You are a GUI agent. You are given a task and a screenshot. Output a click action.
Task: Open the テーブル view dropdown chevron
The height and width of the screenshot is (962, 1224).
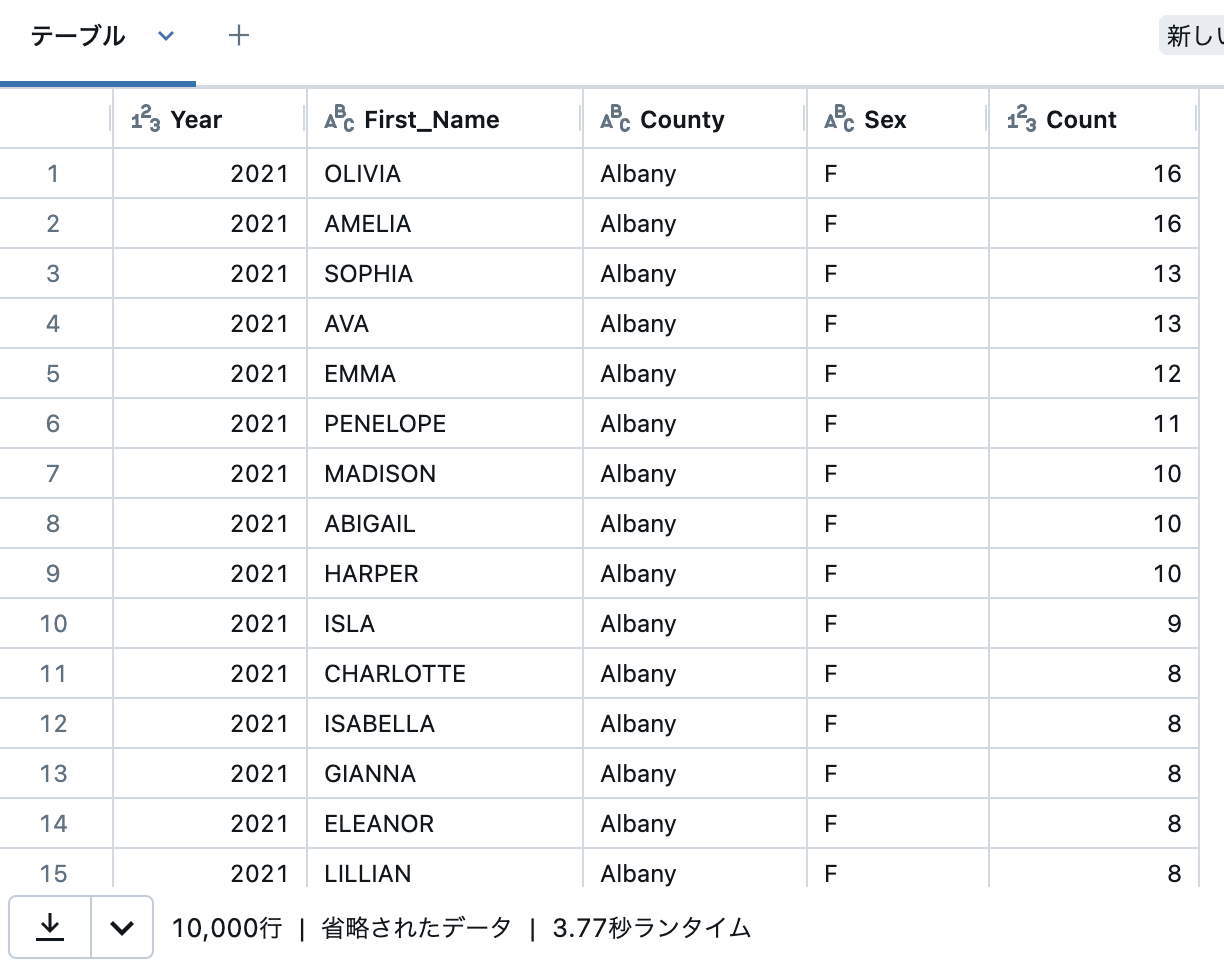166,35
